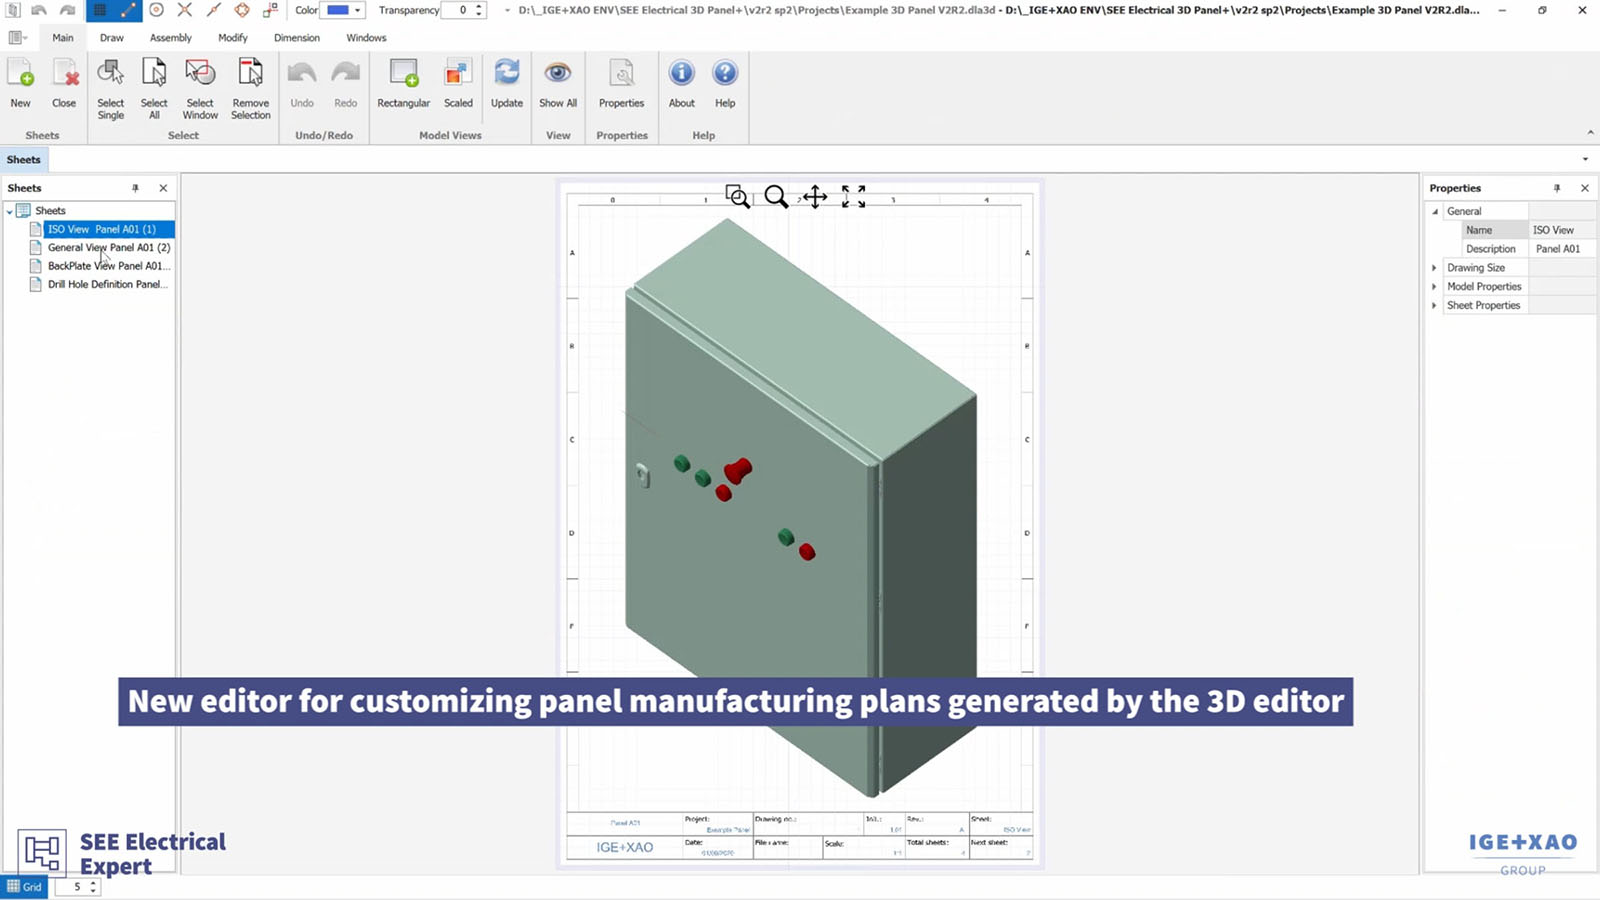Open the Color dropdown

357,10
